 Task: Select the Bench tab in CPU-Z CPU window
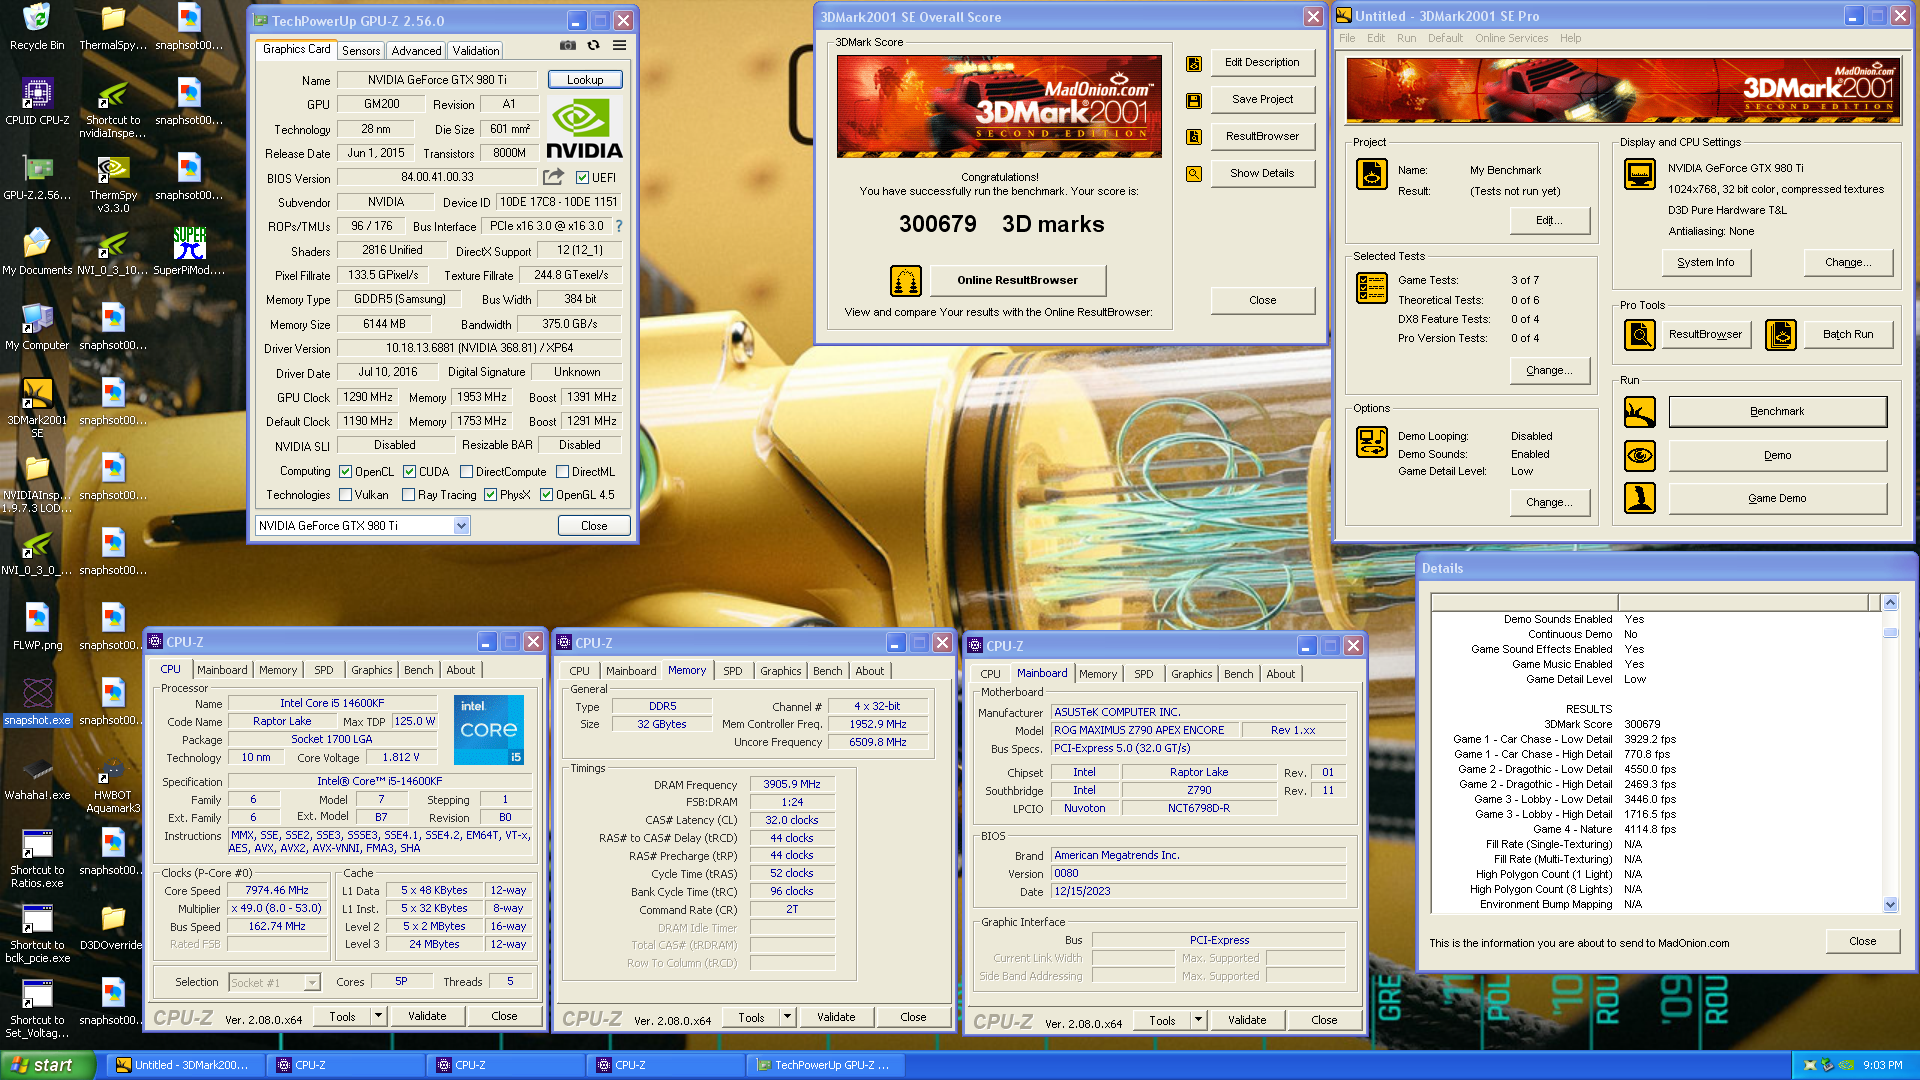(418, 670)
